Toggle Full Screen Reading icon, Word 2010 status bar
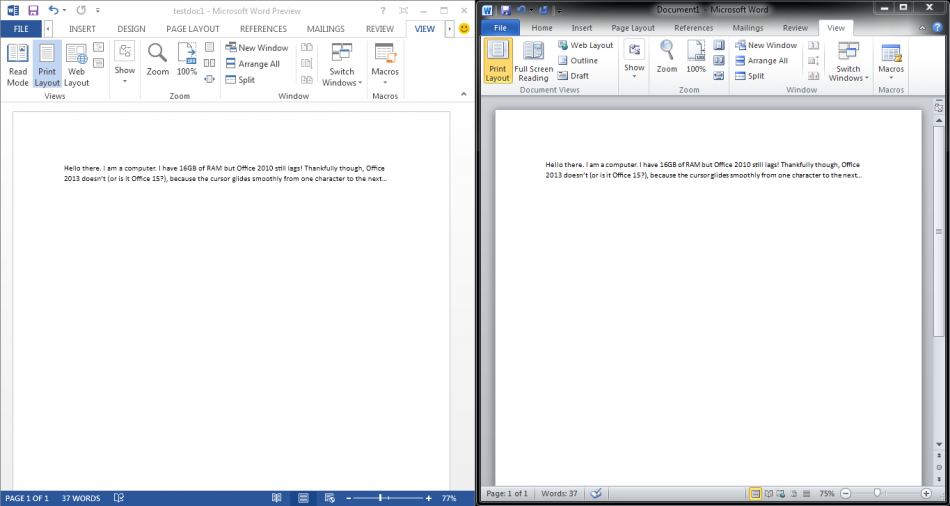Viewport: 950px width, 506px height. [x=769, y=494]
